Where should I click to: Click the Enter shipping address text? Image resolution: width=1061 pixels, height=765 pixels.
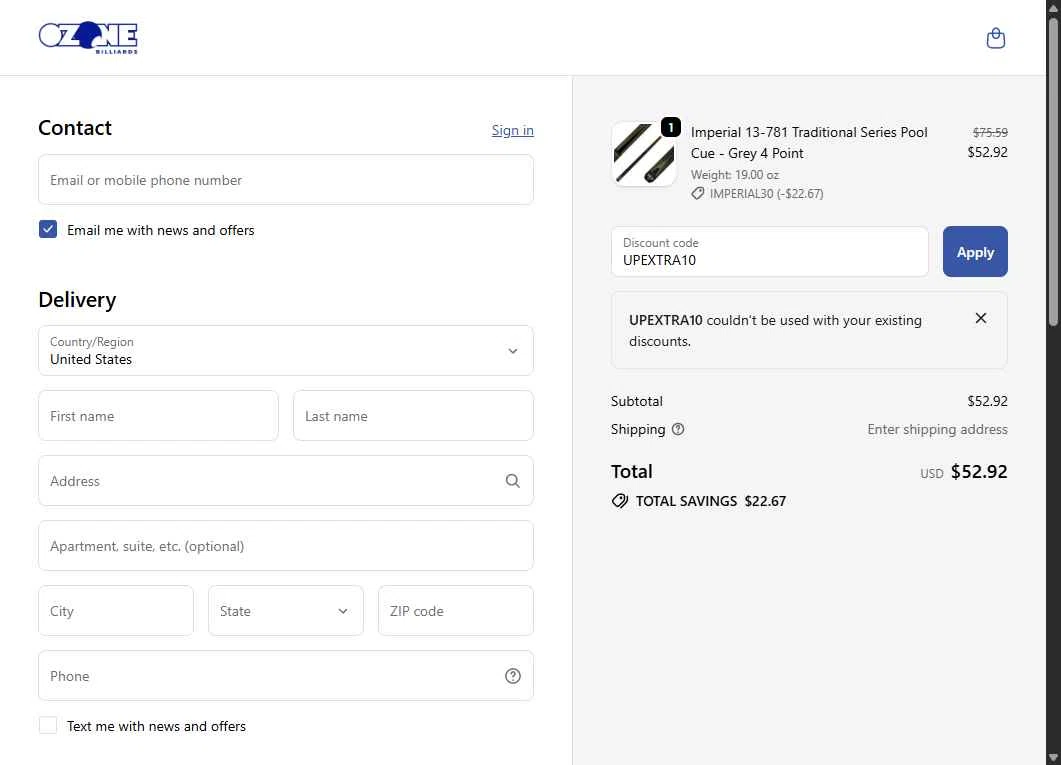(x=937, y=430)
